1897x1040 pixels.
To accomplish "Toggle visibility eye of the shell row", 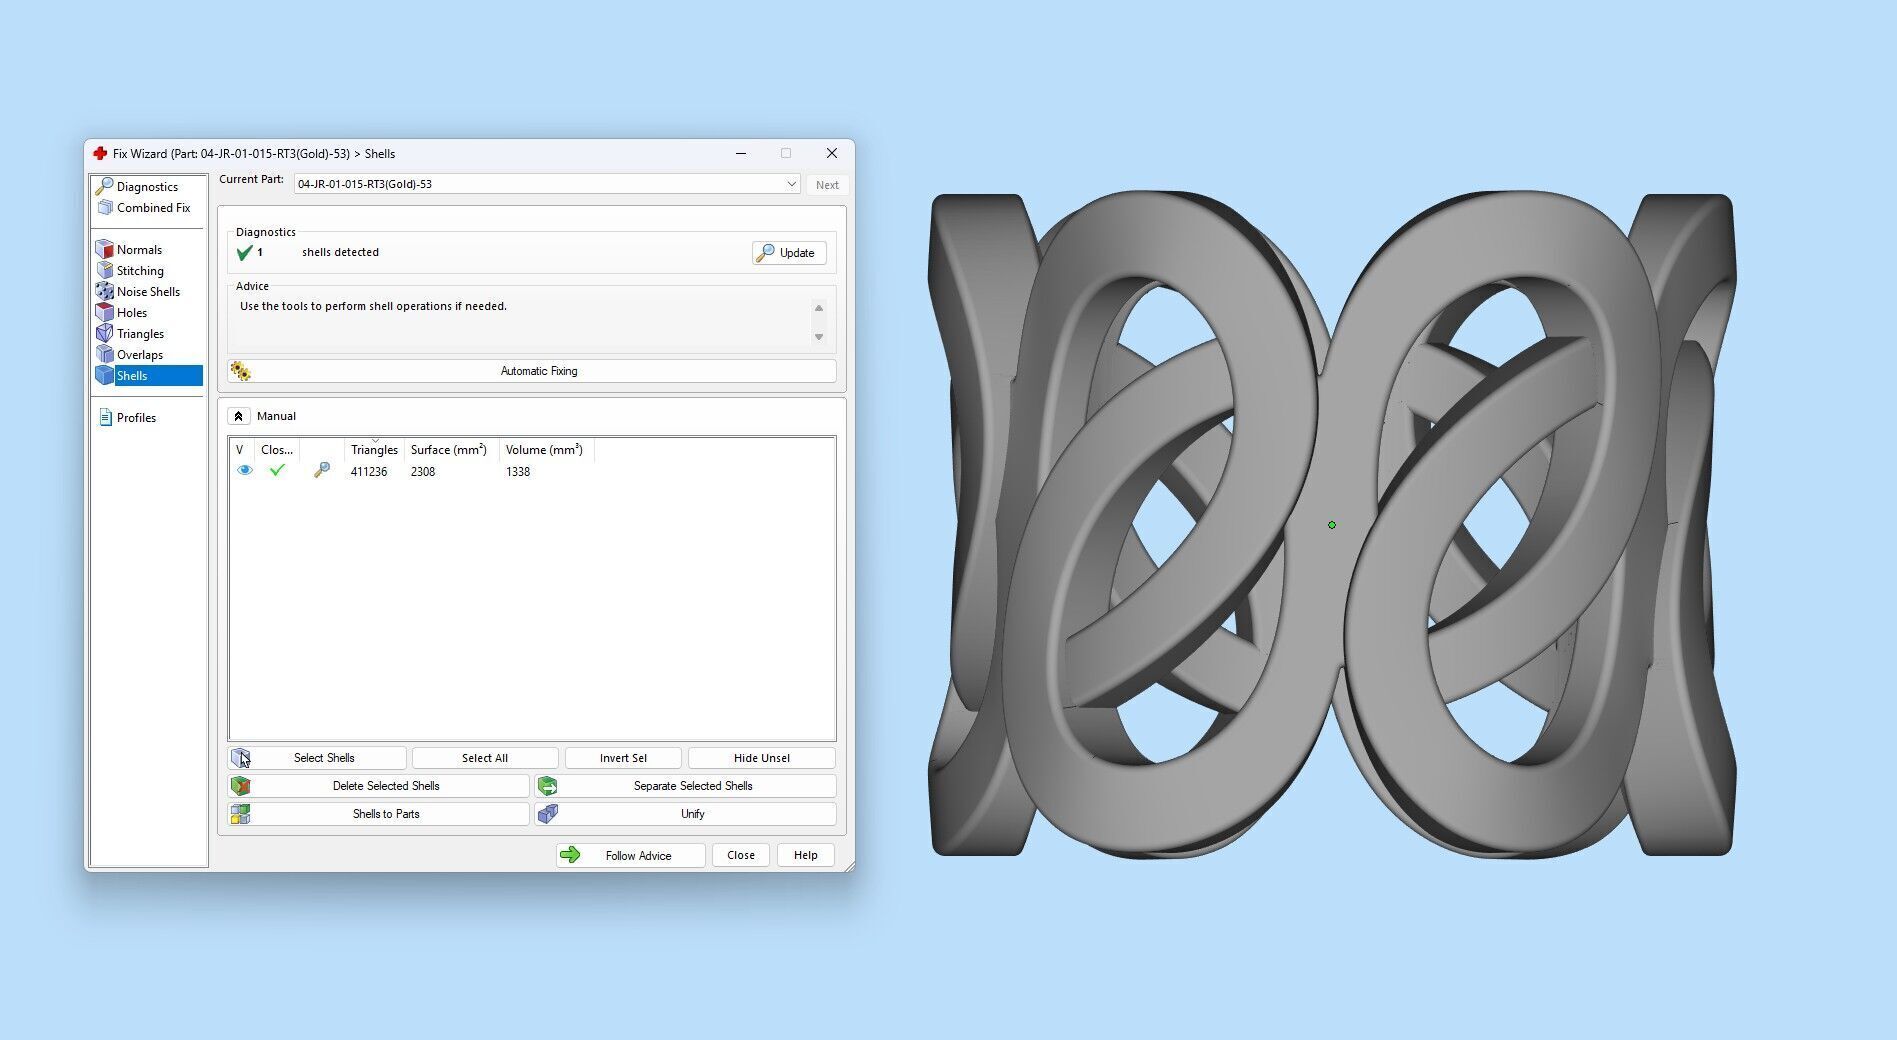I will (244, 470).
